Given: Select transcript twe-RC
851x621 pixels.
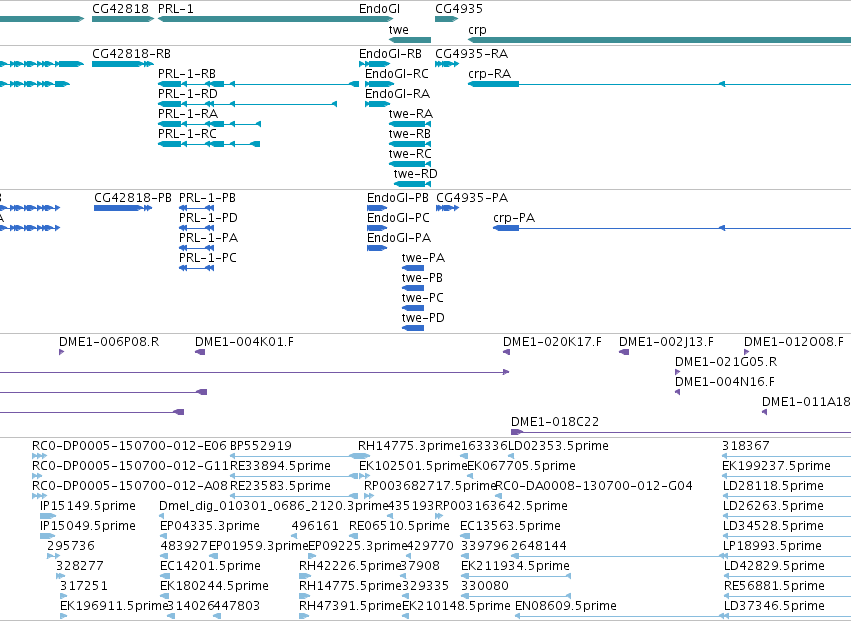Looking at the screenshot, I should click(x=410, y=164).
